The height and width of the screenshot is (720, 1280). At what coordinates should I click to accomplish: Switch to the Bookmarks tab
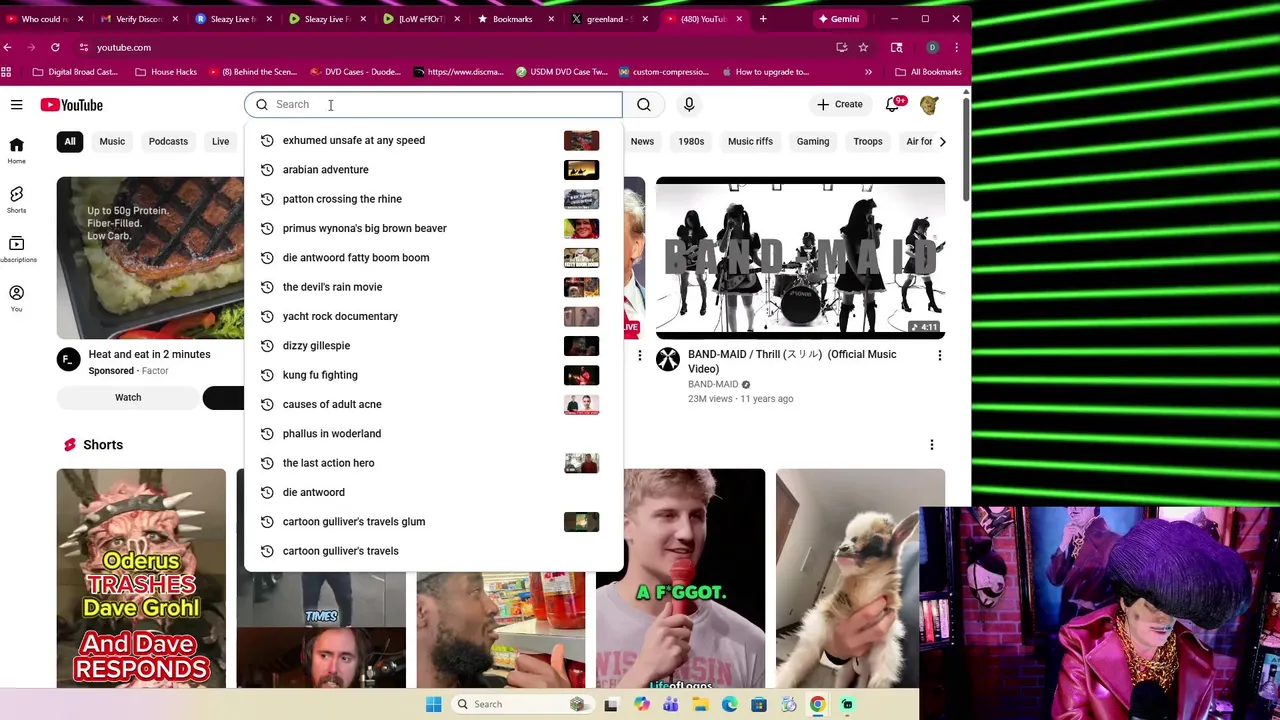pos(512,19)
